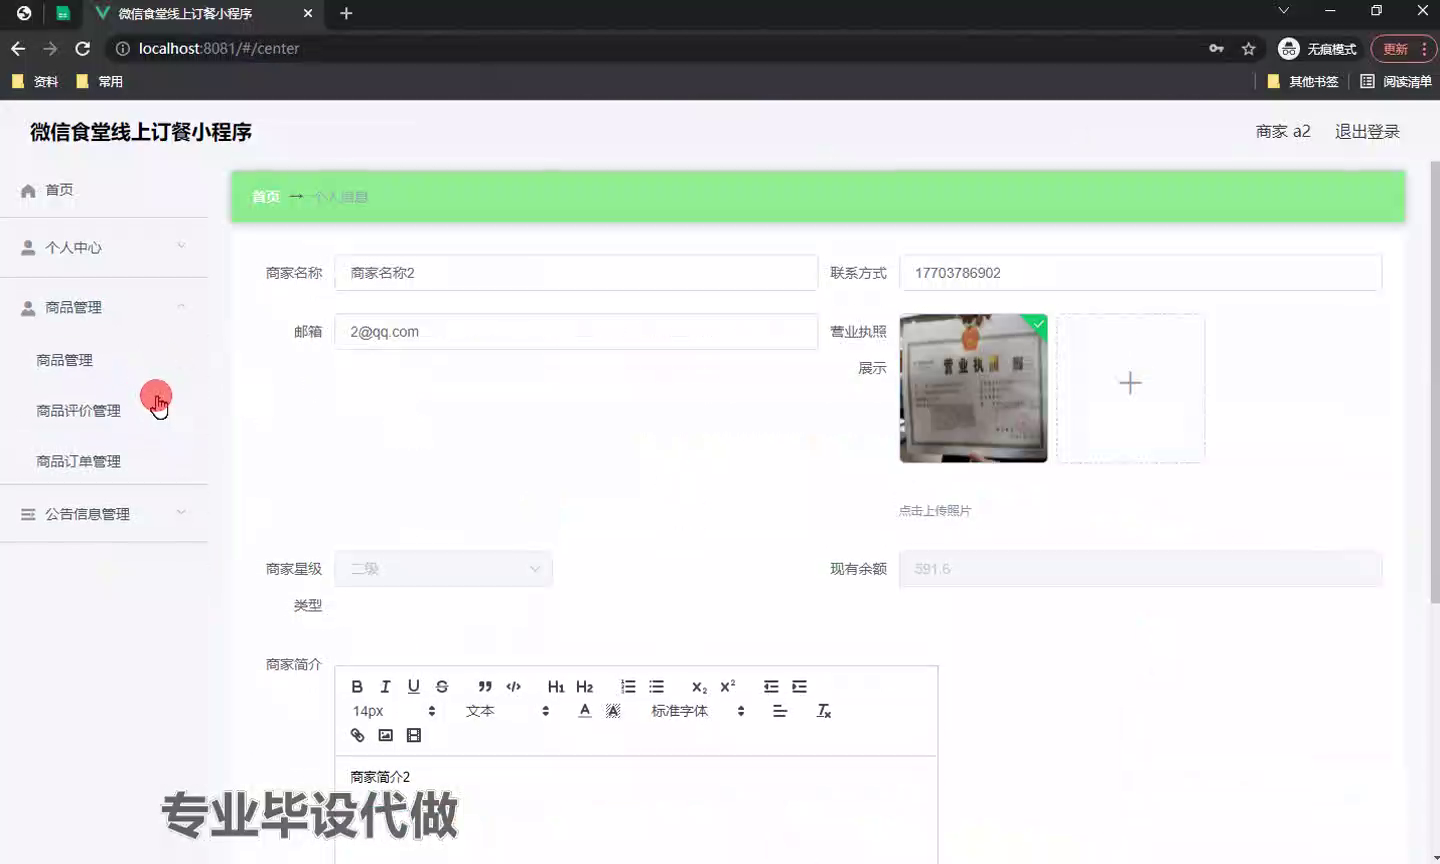1440x864 pixels.
Task: Open the 商品管理 submenu item
Action: (x=65, y=360)
